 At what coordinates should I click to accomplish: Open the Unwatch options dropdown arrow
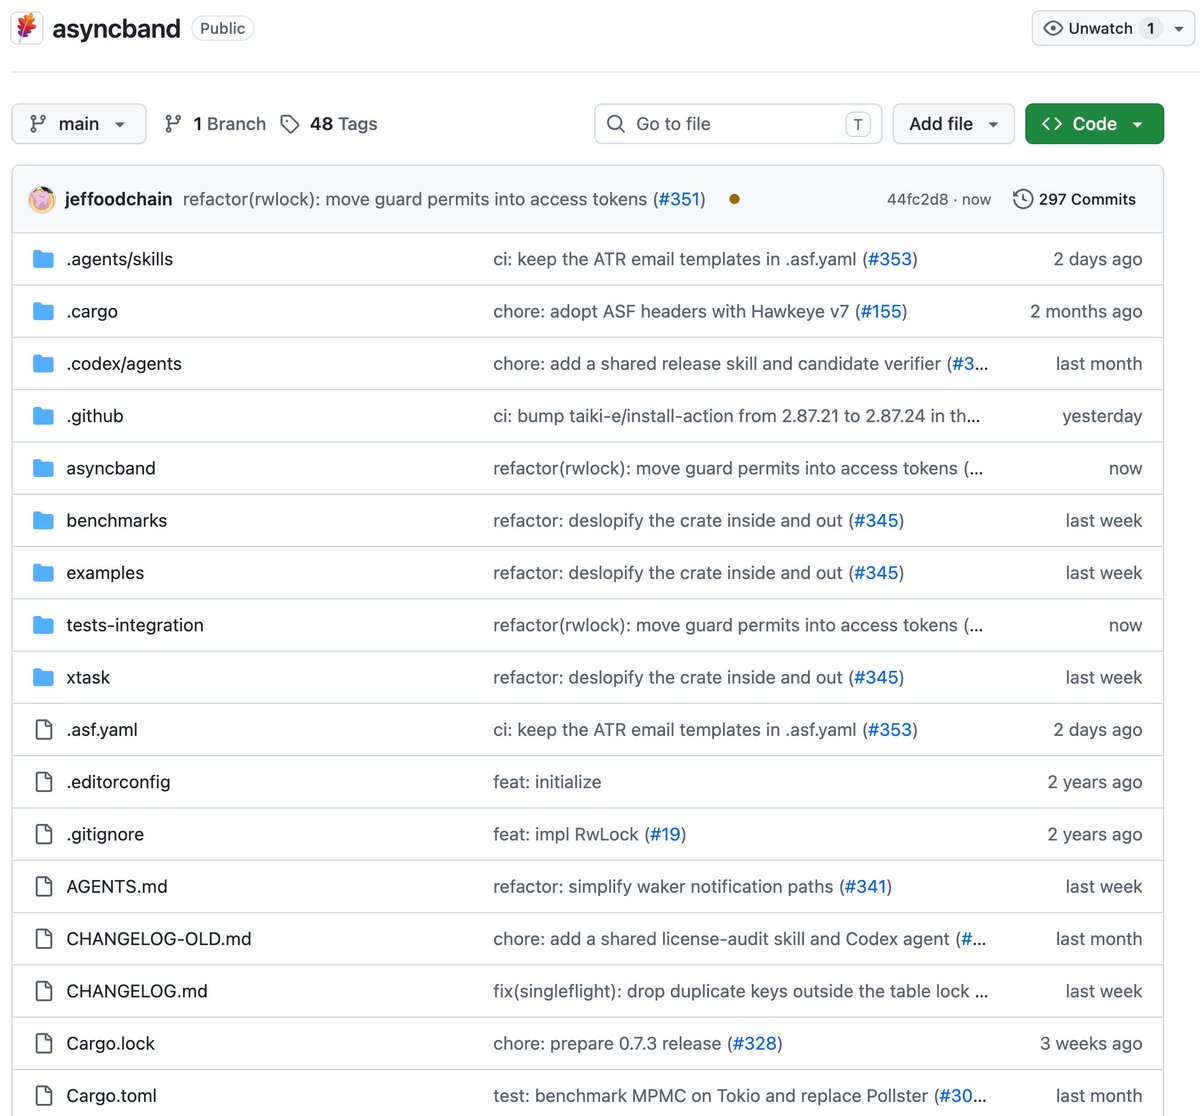pos(1179,28)
